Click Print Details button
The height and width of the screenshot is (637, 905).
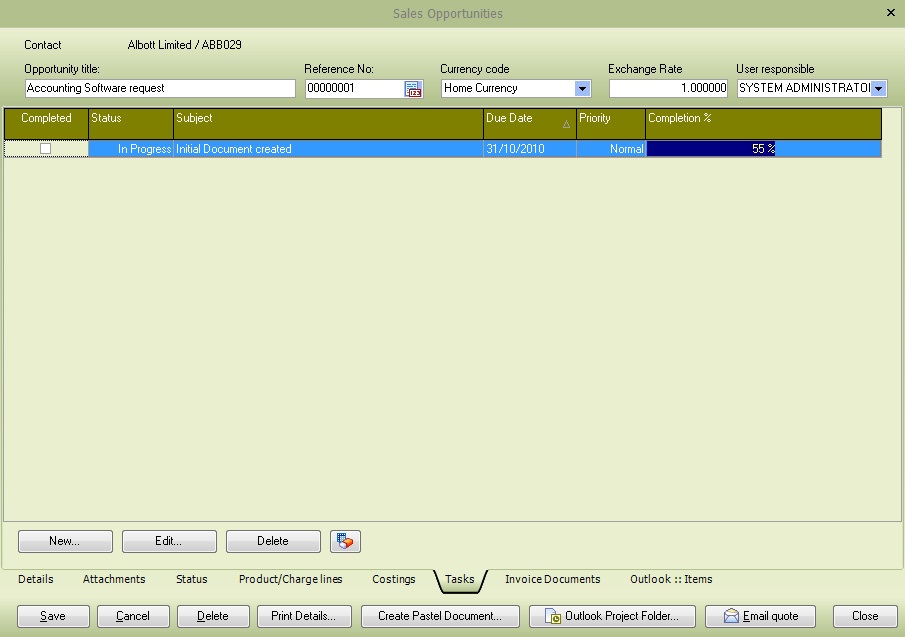click(x=303, y=616)
